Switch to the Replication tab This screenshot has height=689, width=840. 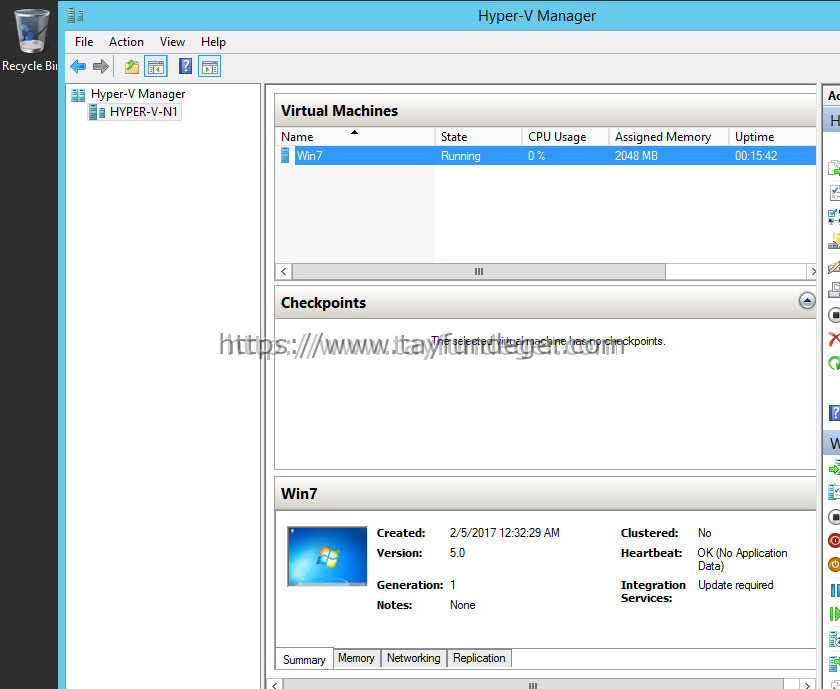point(479,658)
